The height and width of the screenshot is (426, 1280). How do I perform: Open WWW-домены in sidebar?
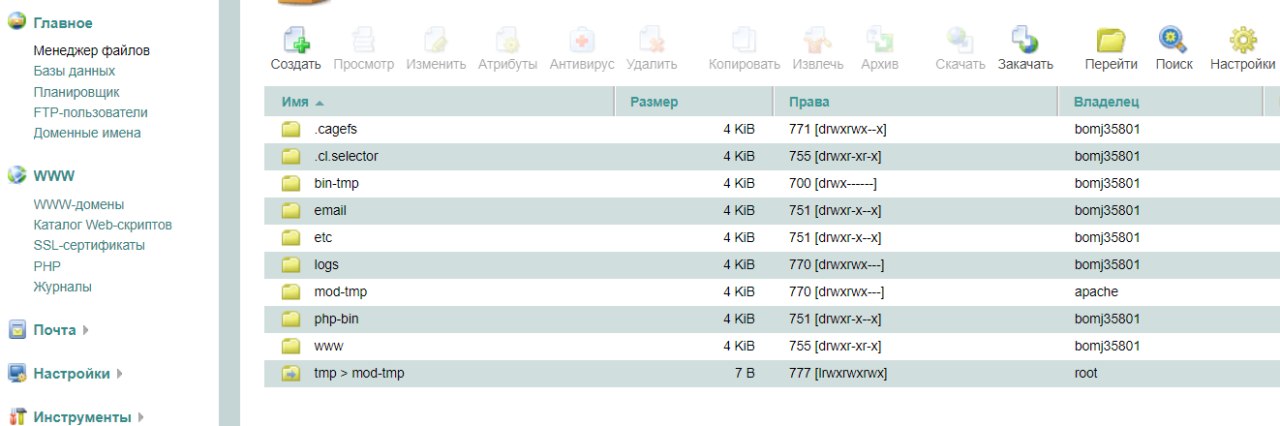(79, 204)
